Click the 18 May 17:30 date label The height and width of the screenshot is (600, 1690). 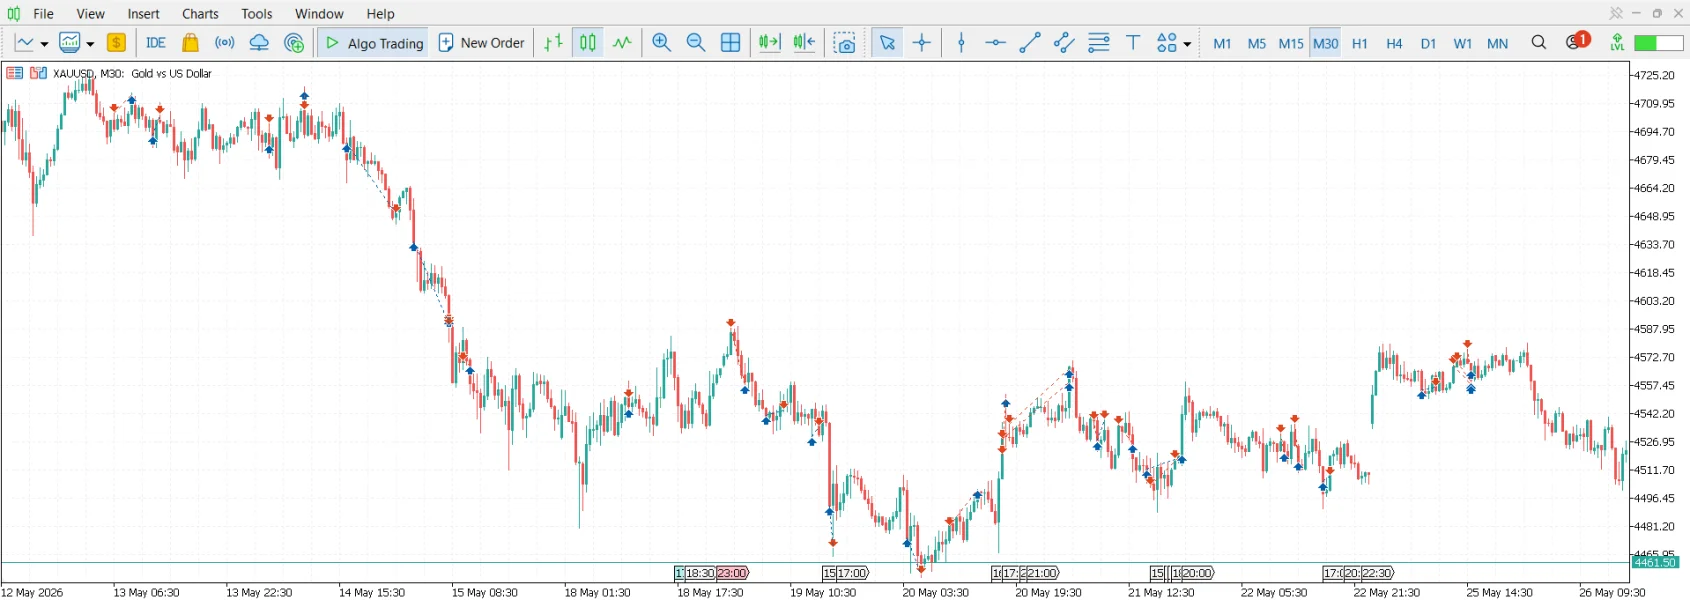tap(710, 592)
